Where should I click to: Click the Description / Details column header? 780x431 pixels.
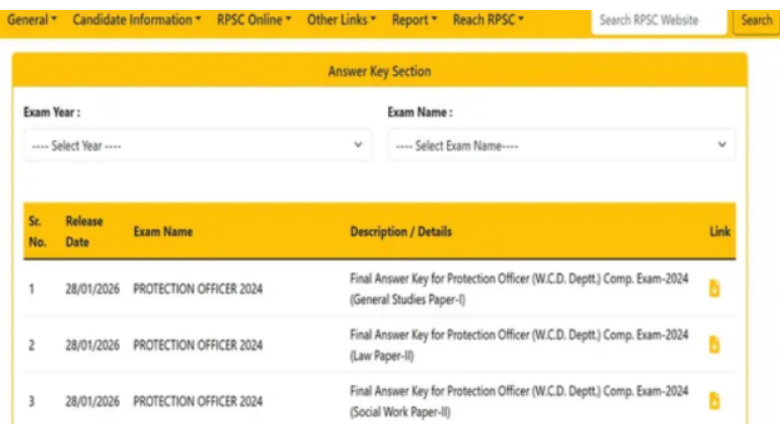(x=401, y=232)
